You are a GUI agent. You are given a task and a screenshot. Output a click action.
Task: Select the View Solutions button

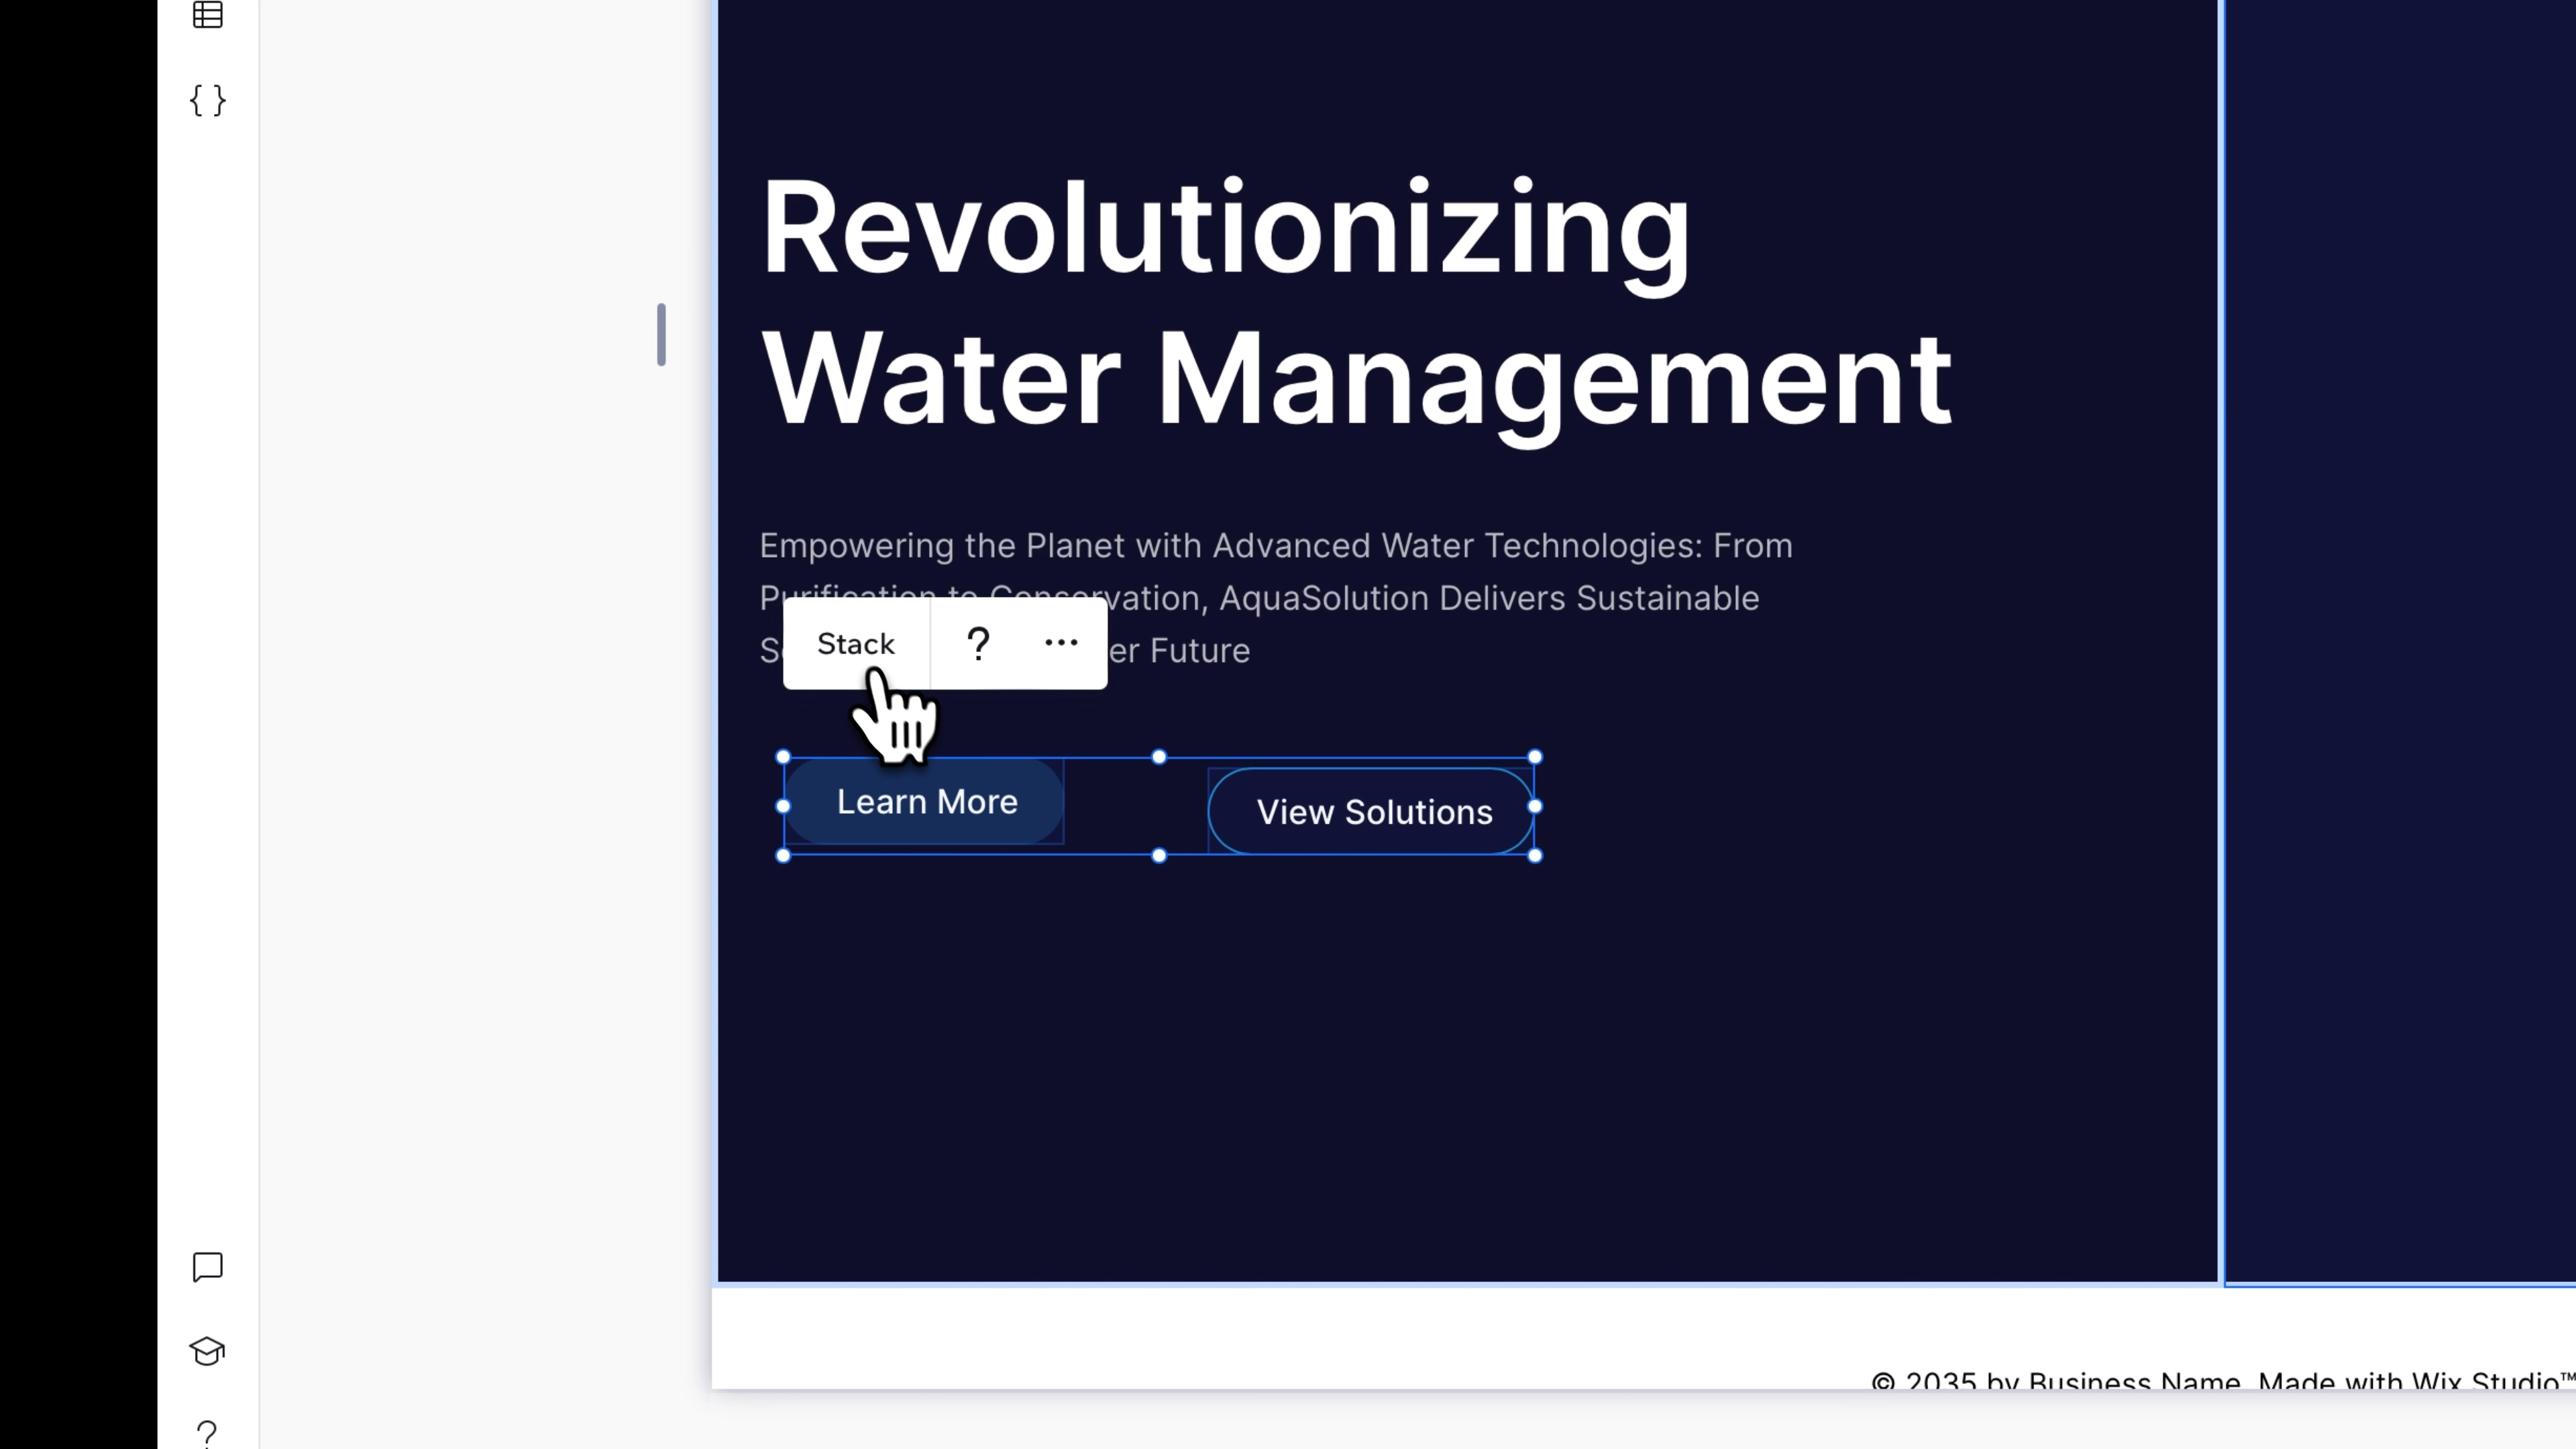(x=1373, y=812)
